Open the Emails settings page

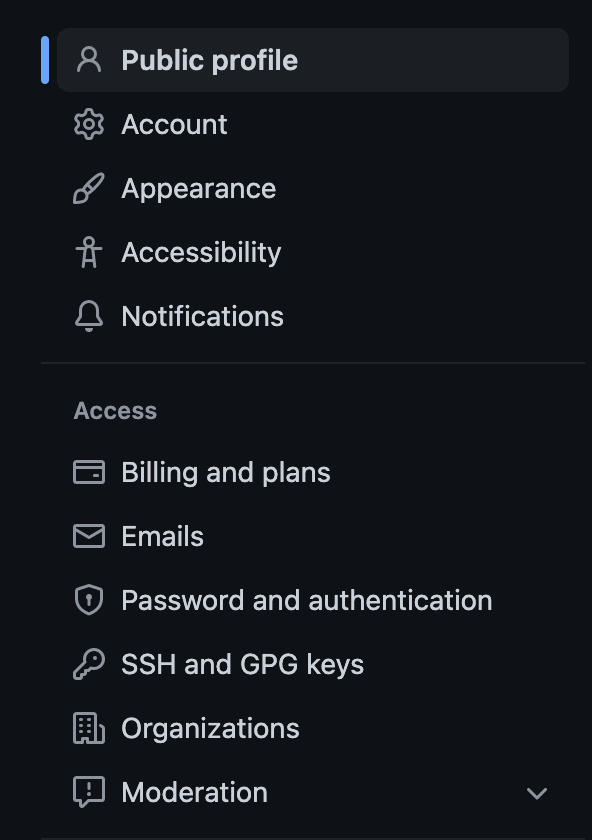pyautogui.click(x=162, y=536)
